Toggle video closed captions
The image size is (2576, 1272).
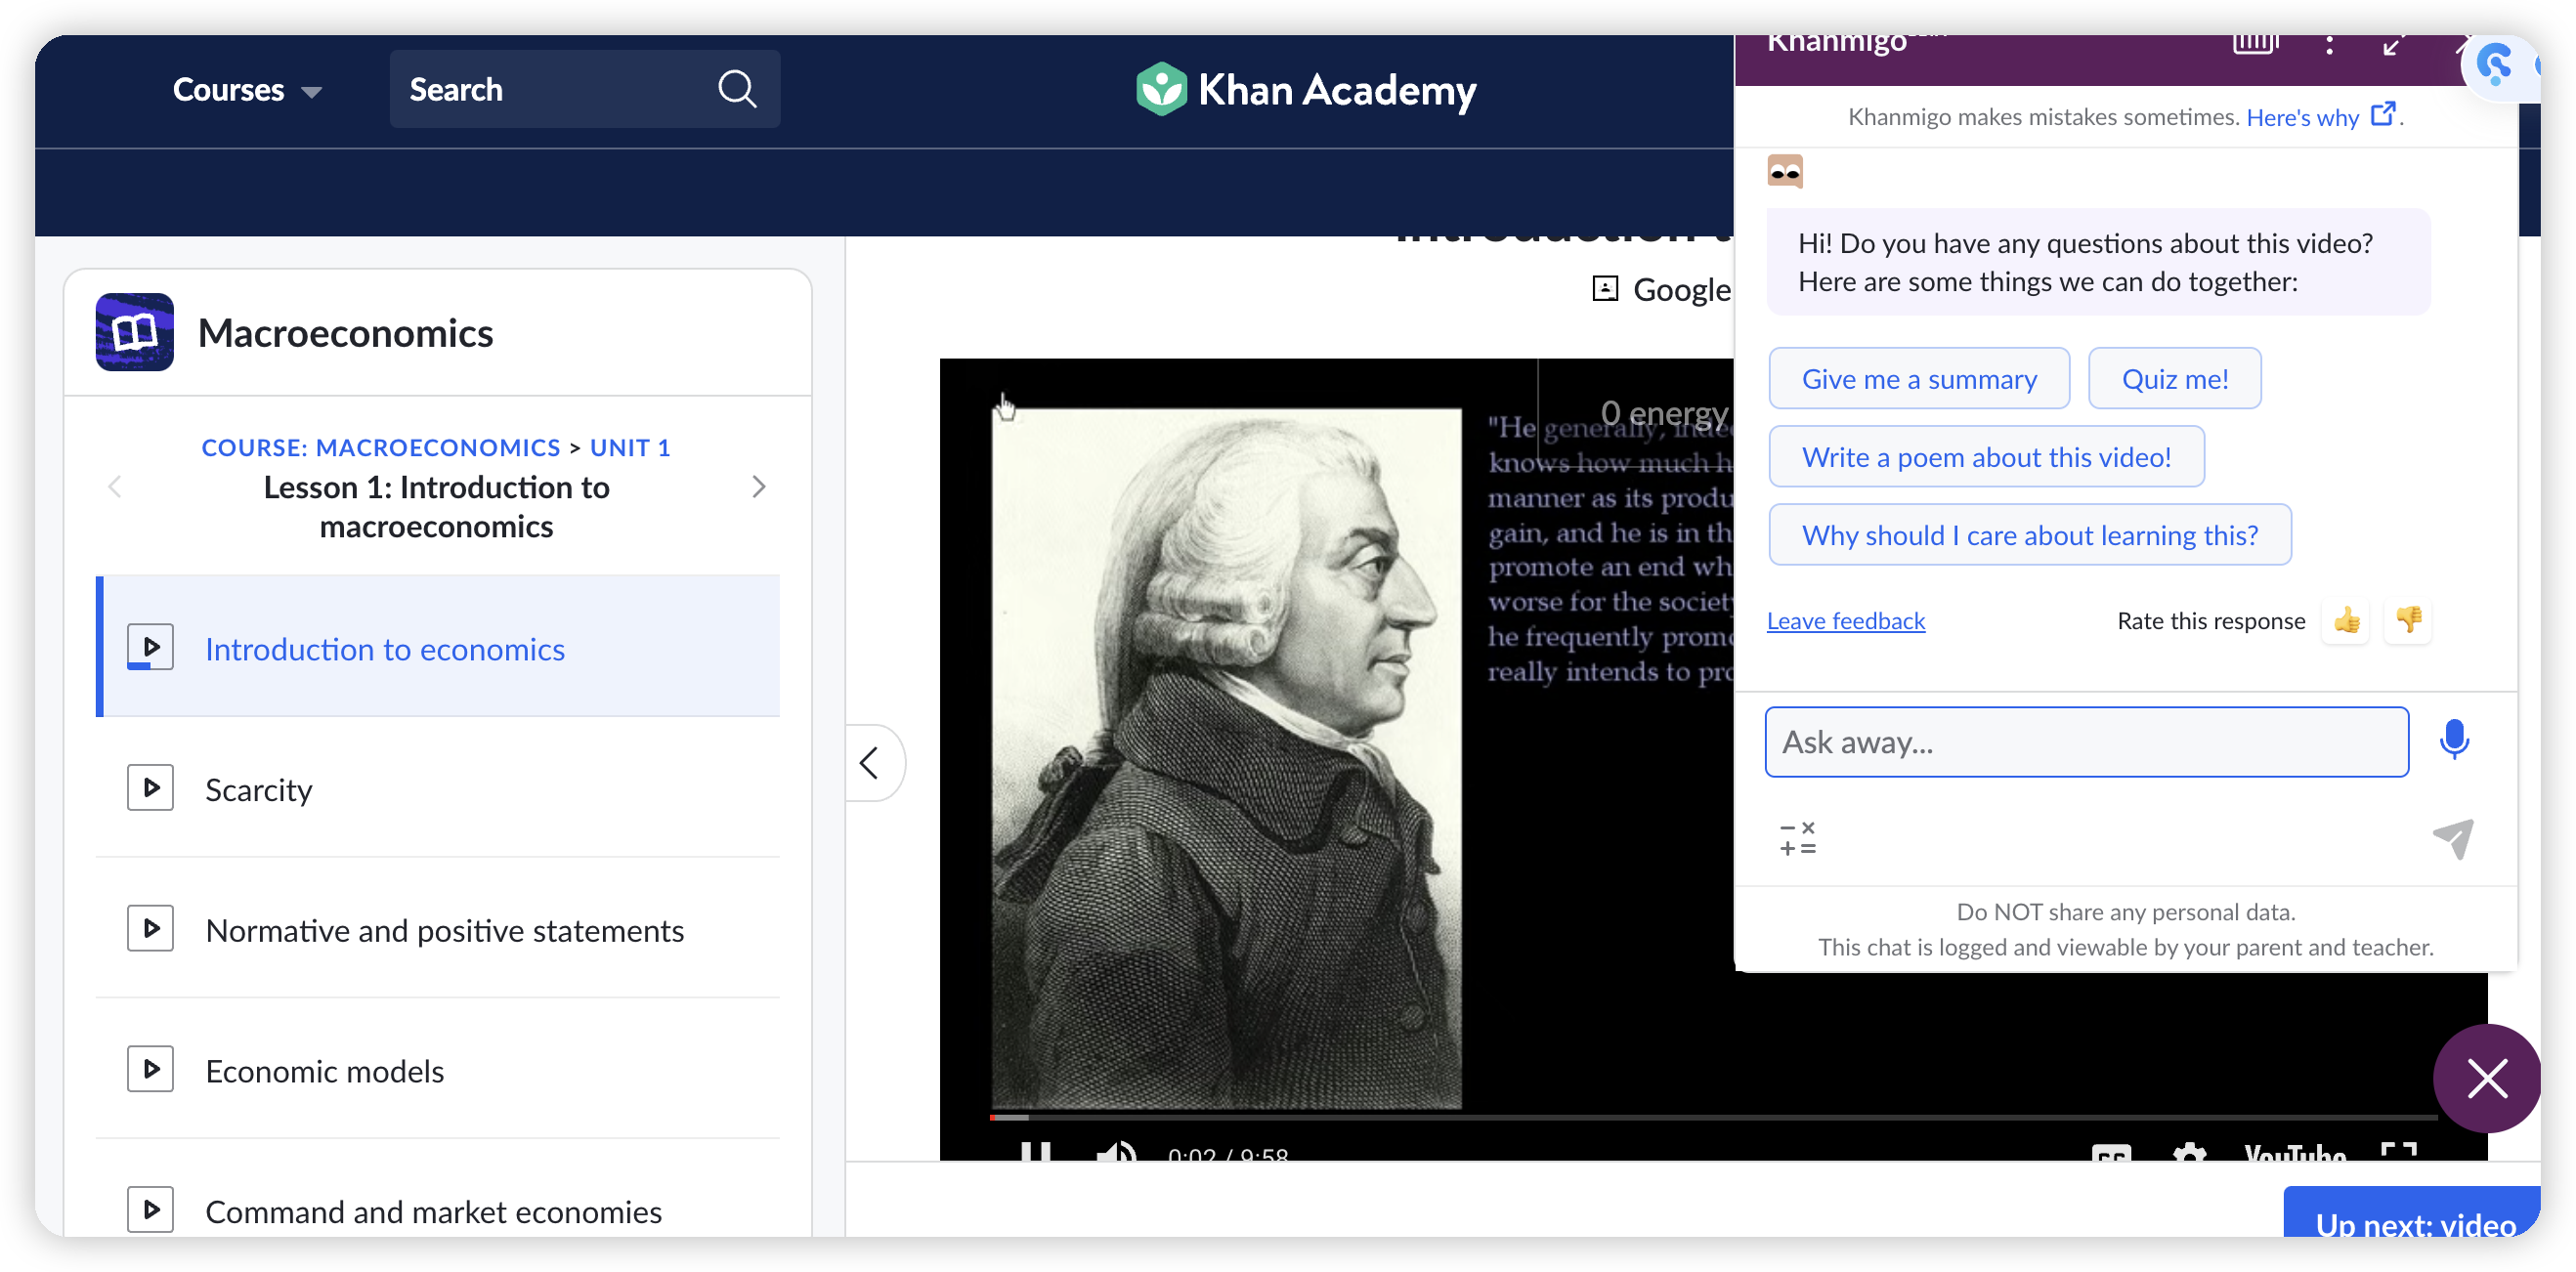pos(2111,1153)
